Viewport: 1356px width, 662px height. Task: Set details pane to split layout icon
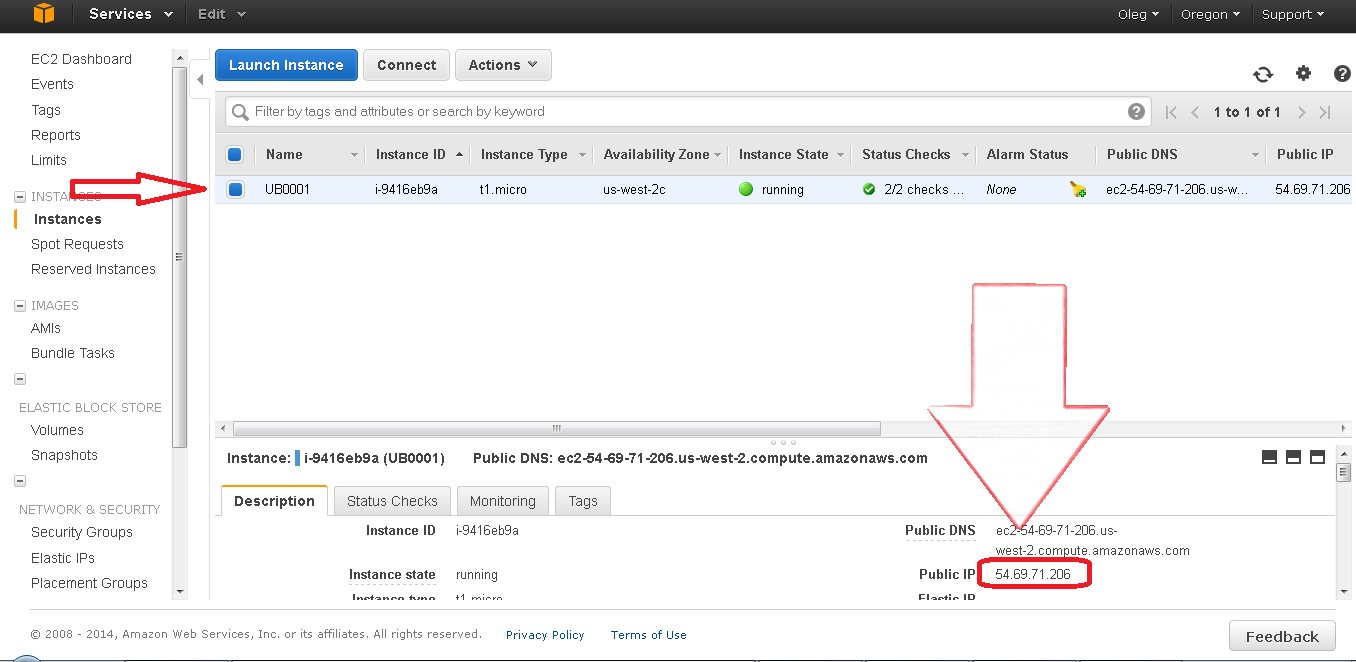1293,457
